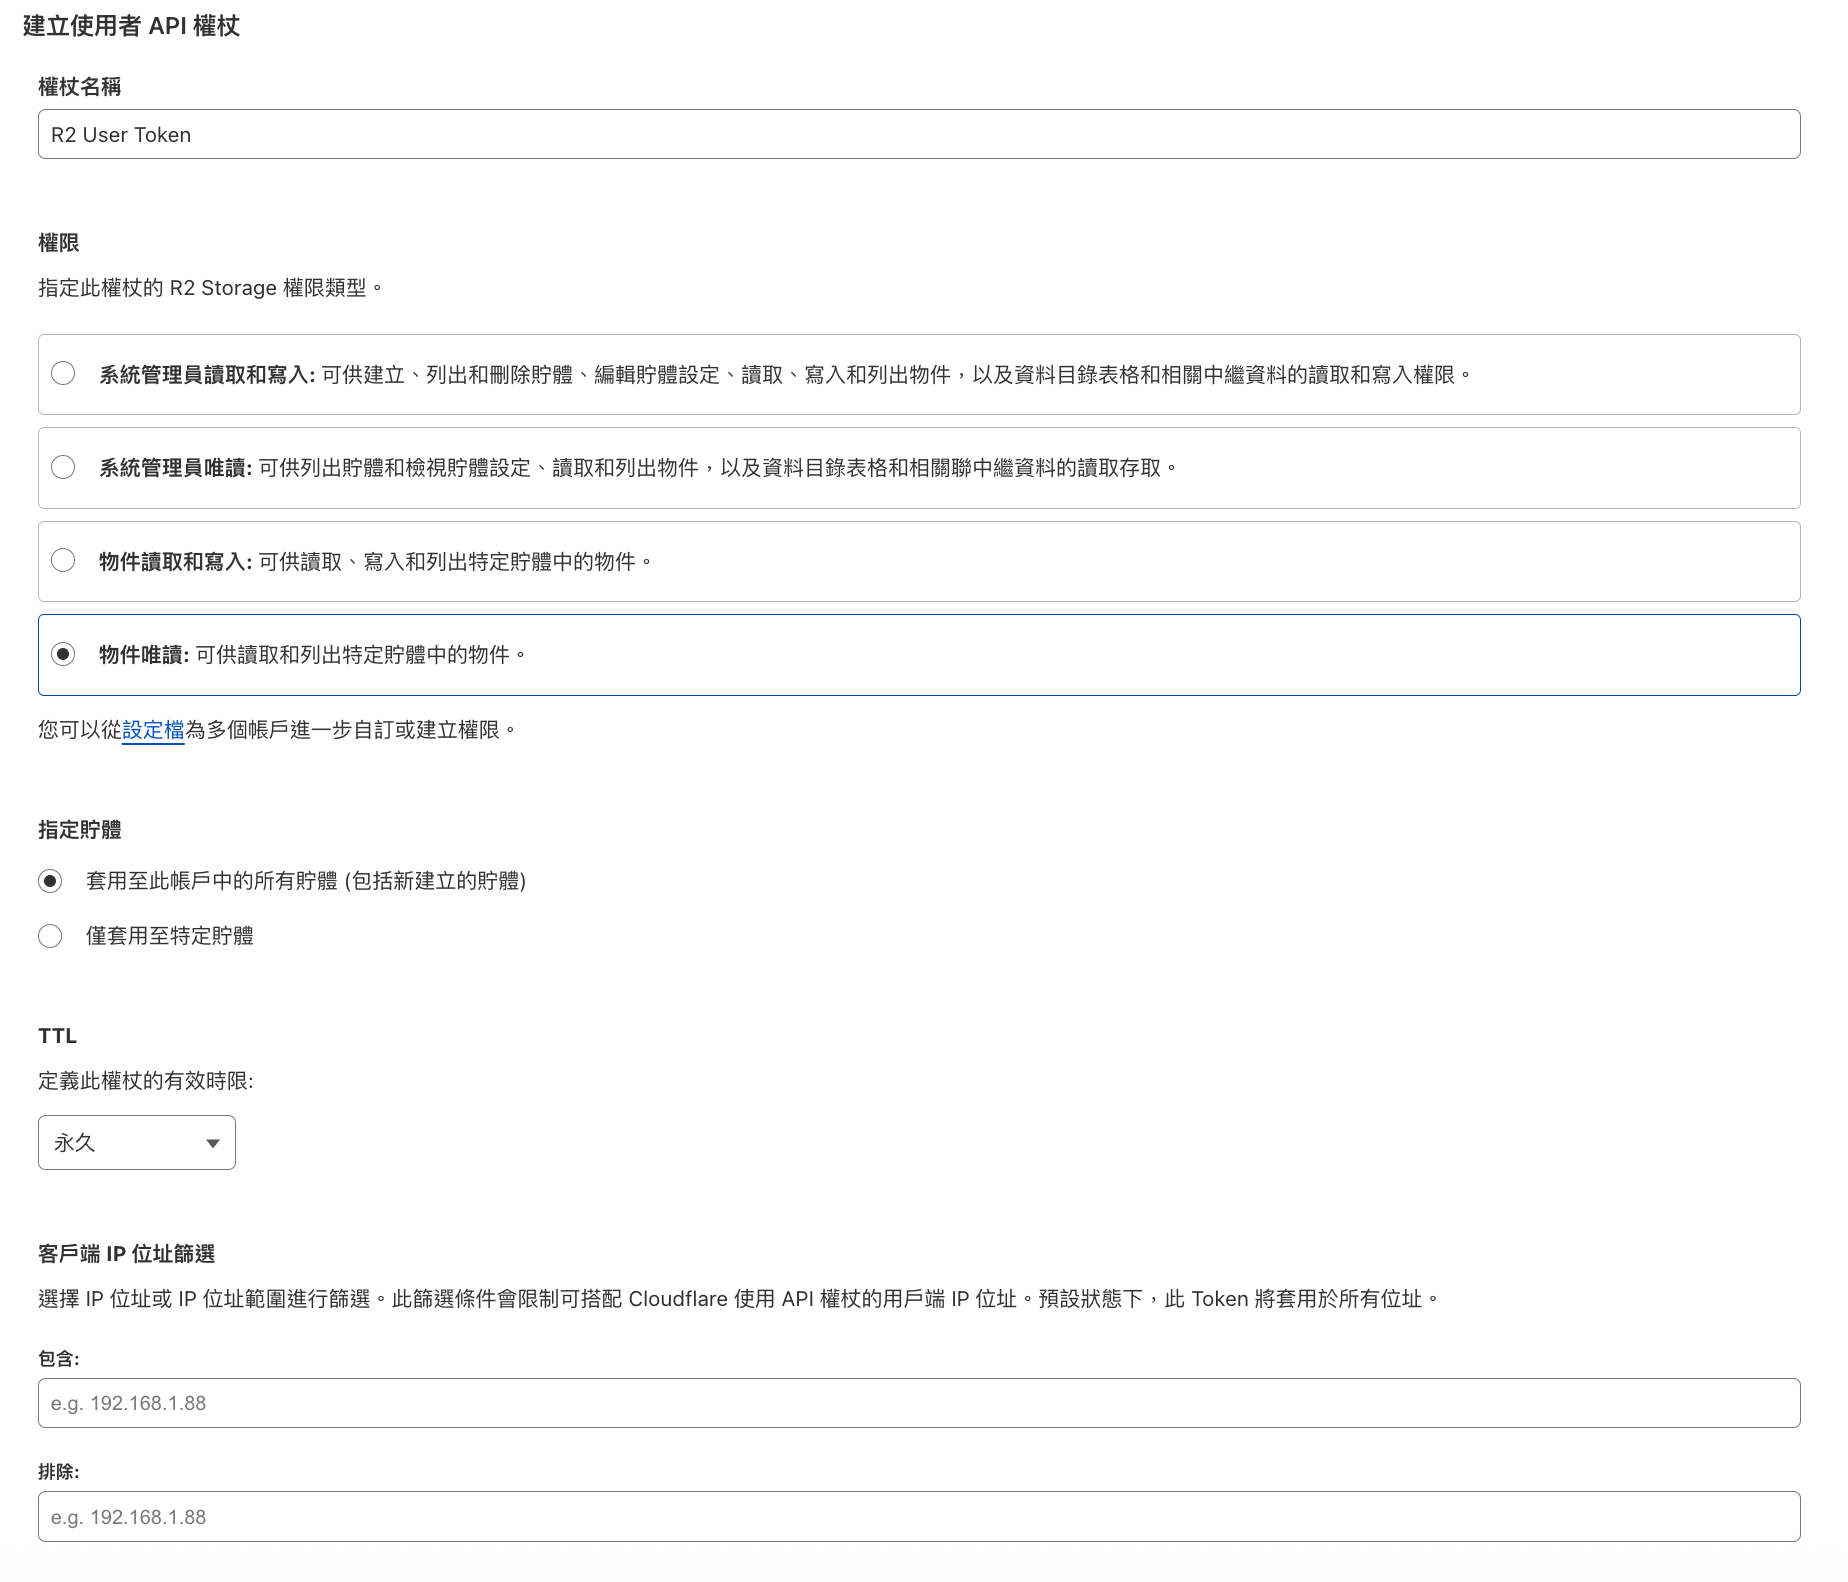Click the 包含: field label
This screenshot has width=1848, height=1582.
59,1359
